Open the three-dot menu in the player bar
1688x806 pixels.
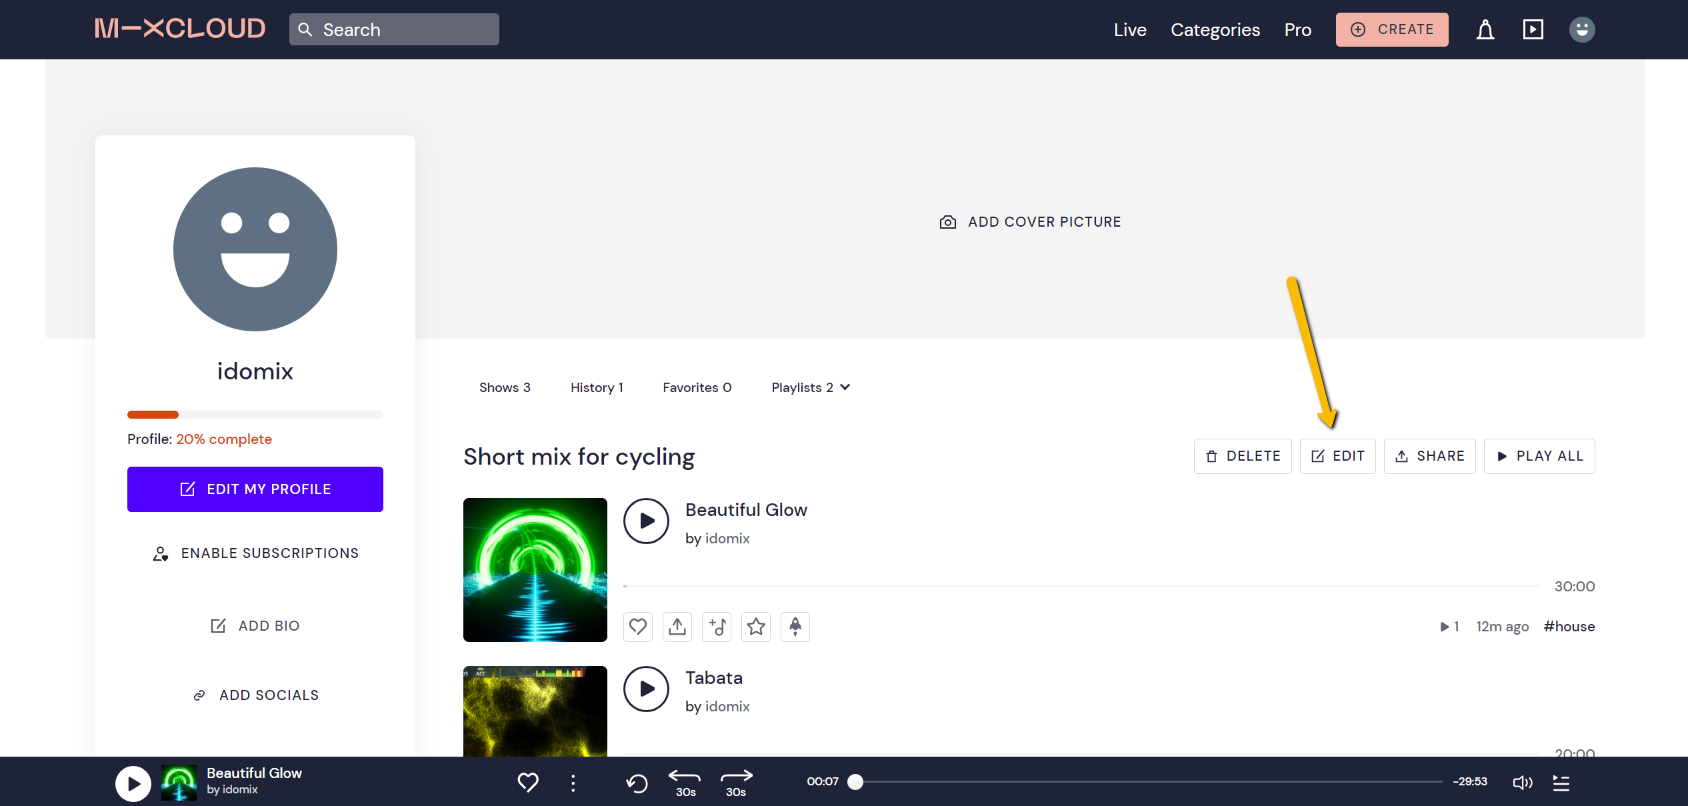tap(573, 783)
